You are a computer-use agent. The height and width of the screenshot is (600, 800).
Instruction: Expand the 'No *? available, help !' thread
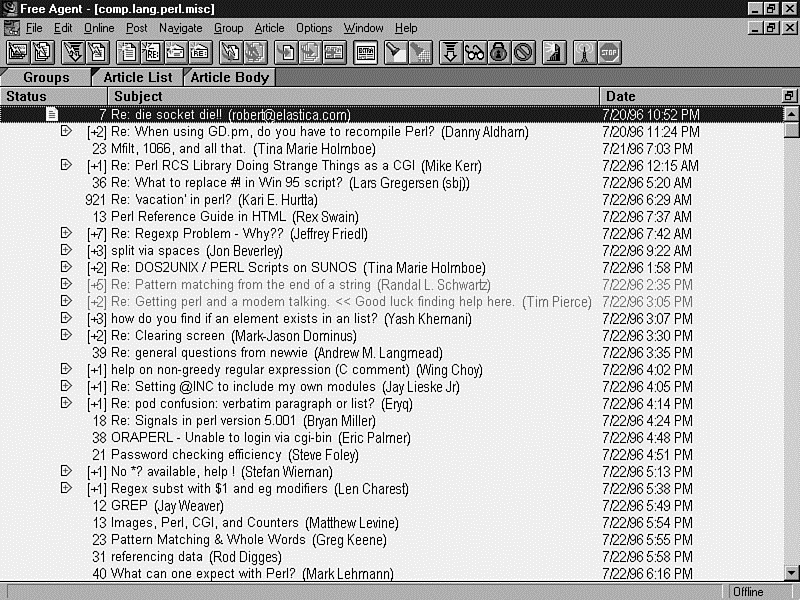pyautogui.click(x=66, y=470)
